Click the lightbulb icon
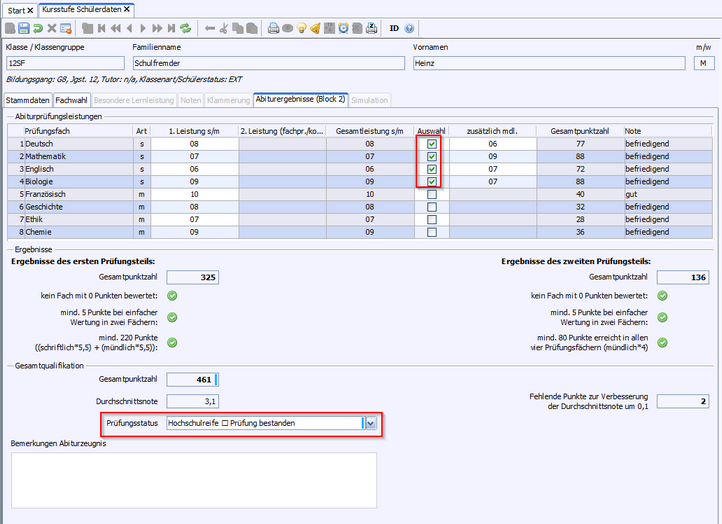The image size is (722, 524). tap(300, 28)
